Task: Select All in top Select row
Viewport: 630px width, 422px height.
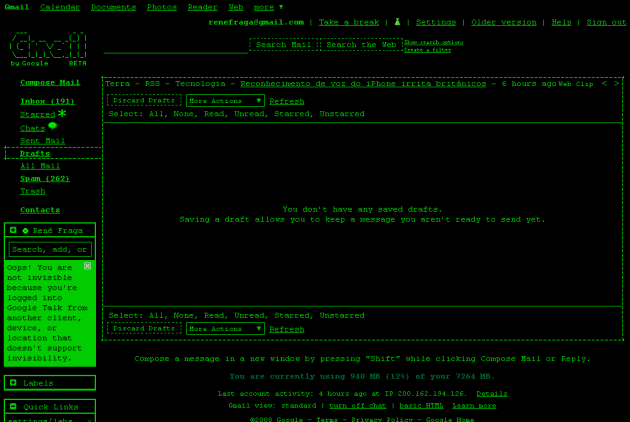Action: point(155,114)
